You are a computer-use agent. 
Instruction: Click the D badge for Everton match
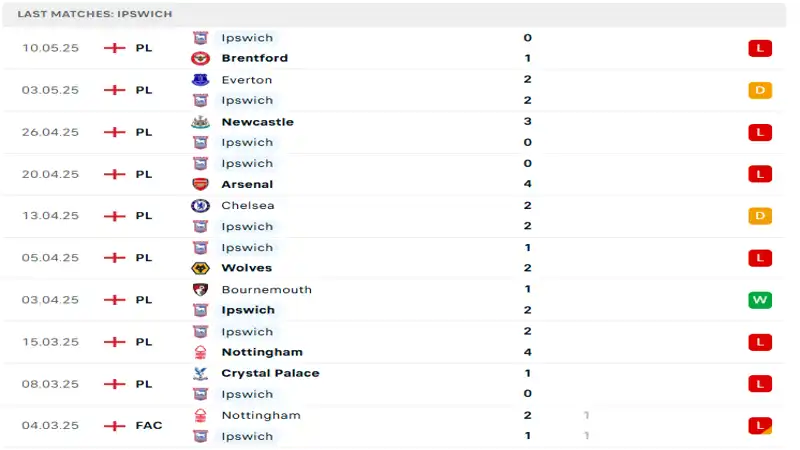pos(760,90)
